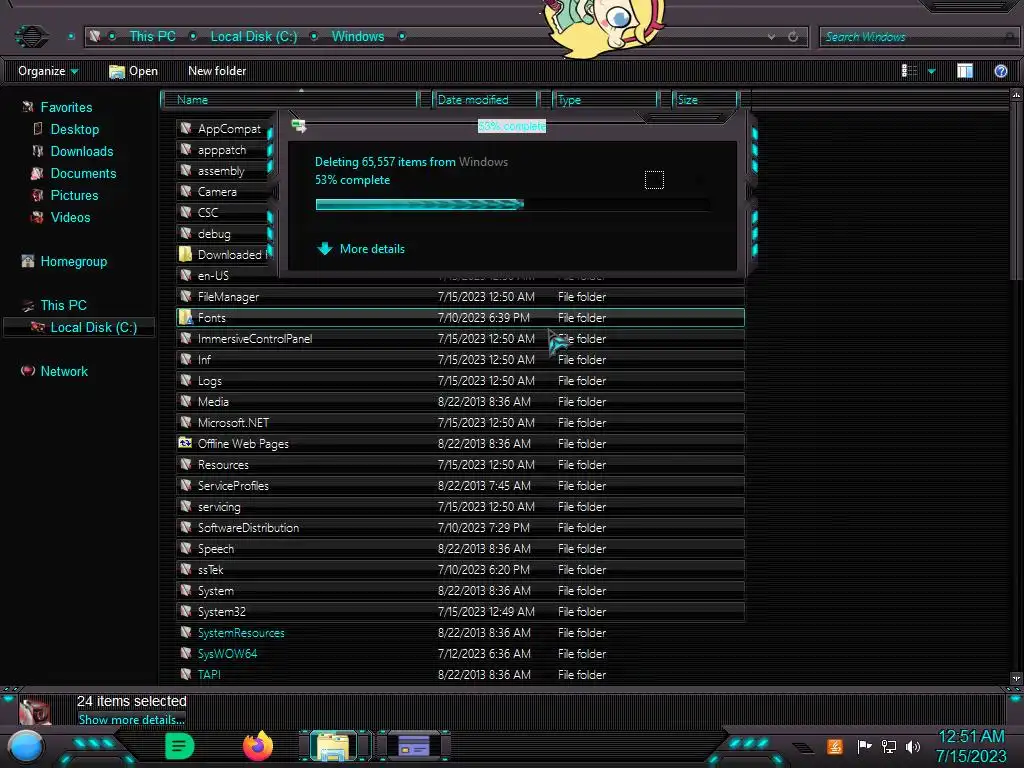
Task: Select the FileManager folder
Action: tap(460, 297)
